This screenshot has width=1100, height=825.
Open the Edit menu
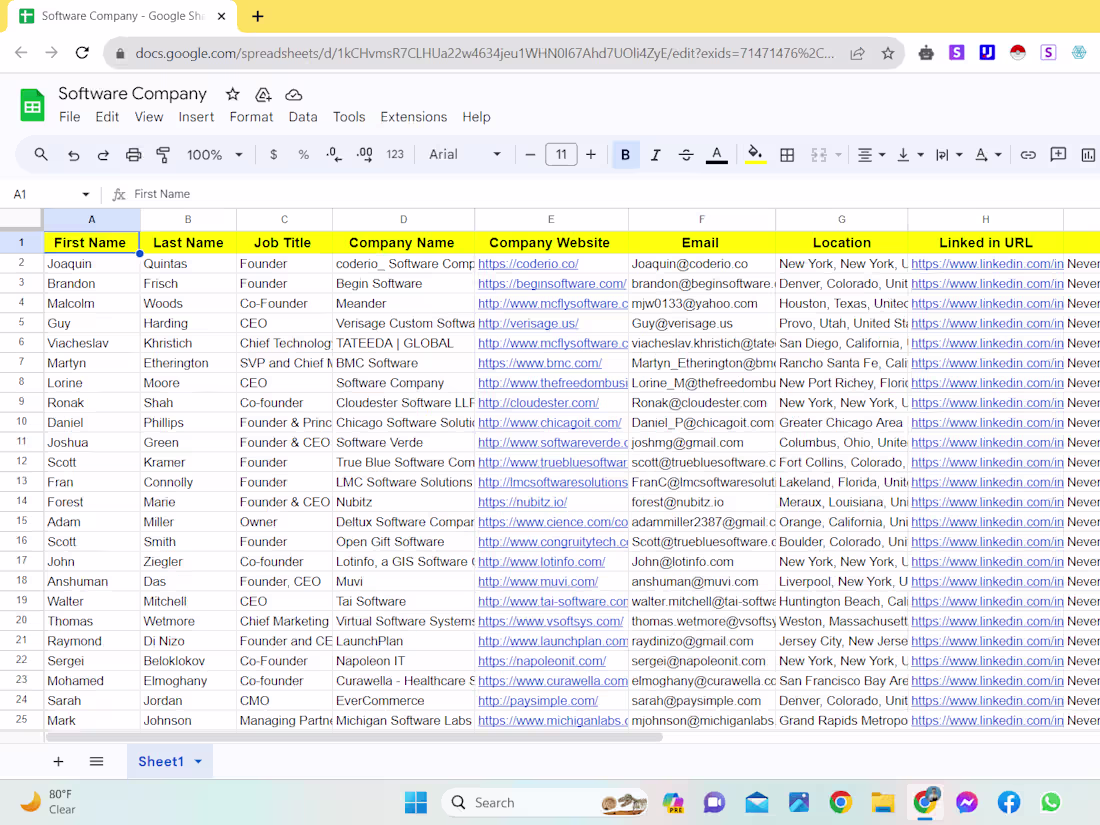pos(107,116)
